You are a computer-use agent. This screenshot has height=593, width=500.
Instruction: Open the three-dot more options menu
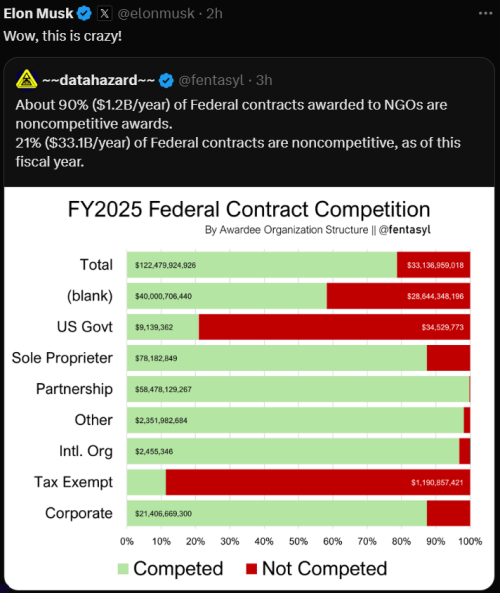coord(485,13)
